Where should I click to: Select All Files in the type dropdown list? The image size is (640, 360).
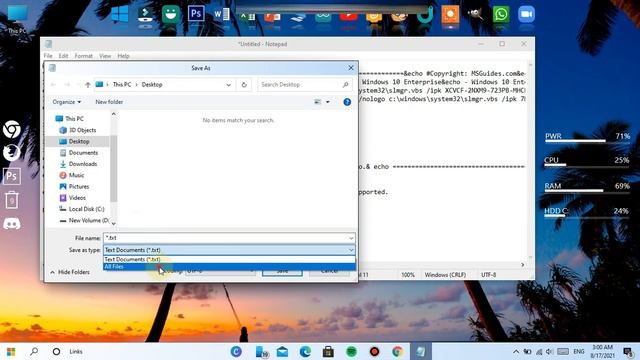(x=229, y=267)
